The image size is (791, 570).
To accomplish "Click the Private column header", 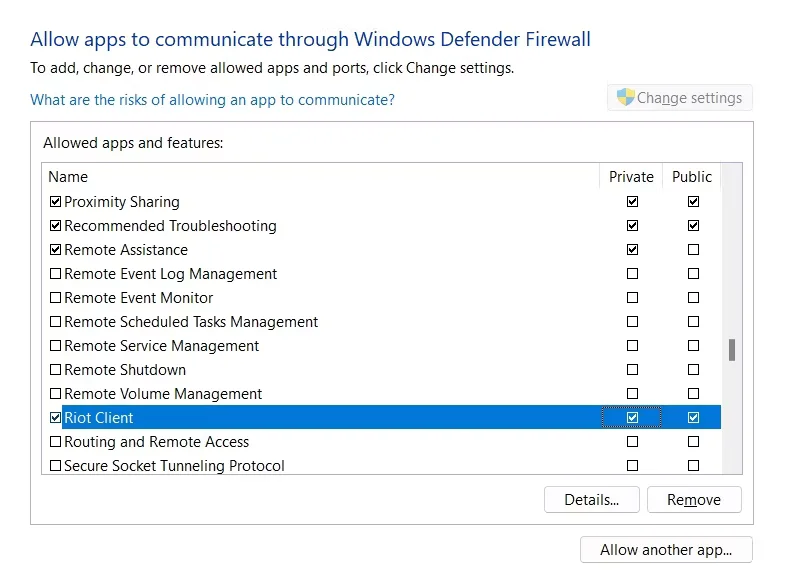I will click(x=631, y=177).
